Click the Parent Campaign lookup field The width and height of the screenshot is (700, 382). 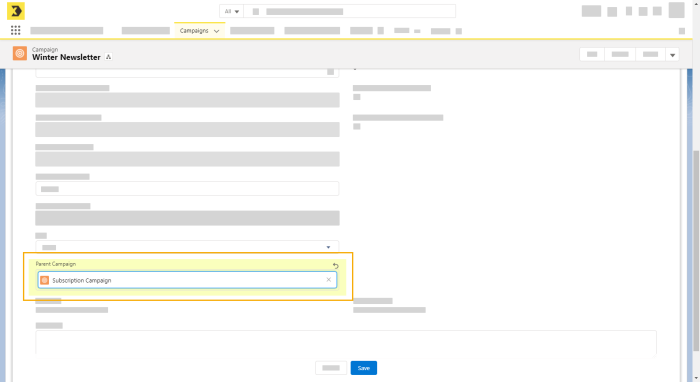pos(187,280)
